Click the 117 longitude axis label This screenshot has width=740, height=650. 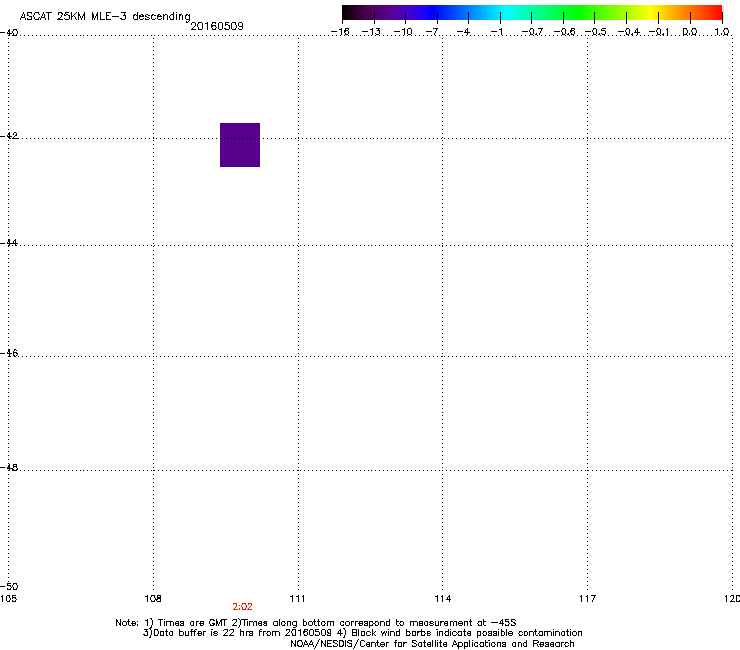pos(588,599)
